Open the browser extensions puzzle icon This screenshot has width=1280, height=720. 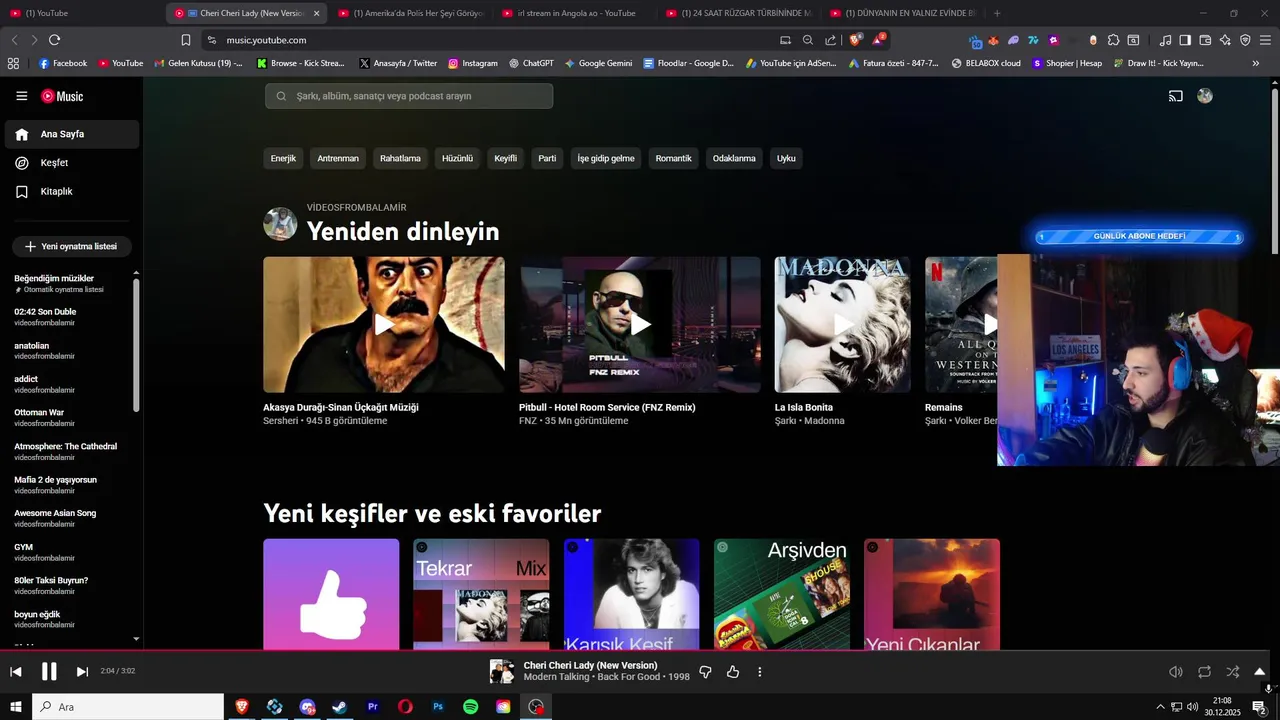[1113, 40]
